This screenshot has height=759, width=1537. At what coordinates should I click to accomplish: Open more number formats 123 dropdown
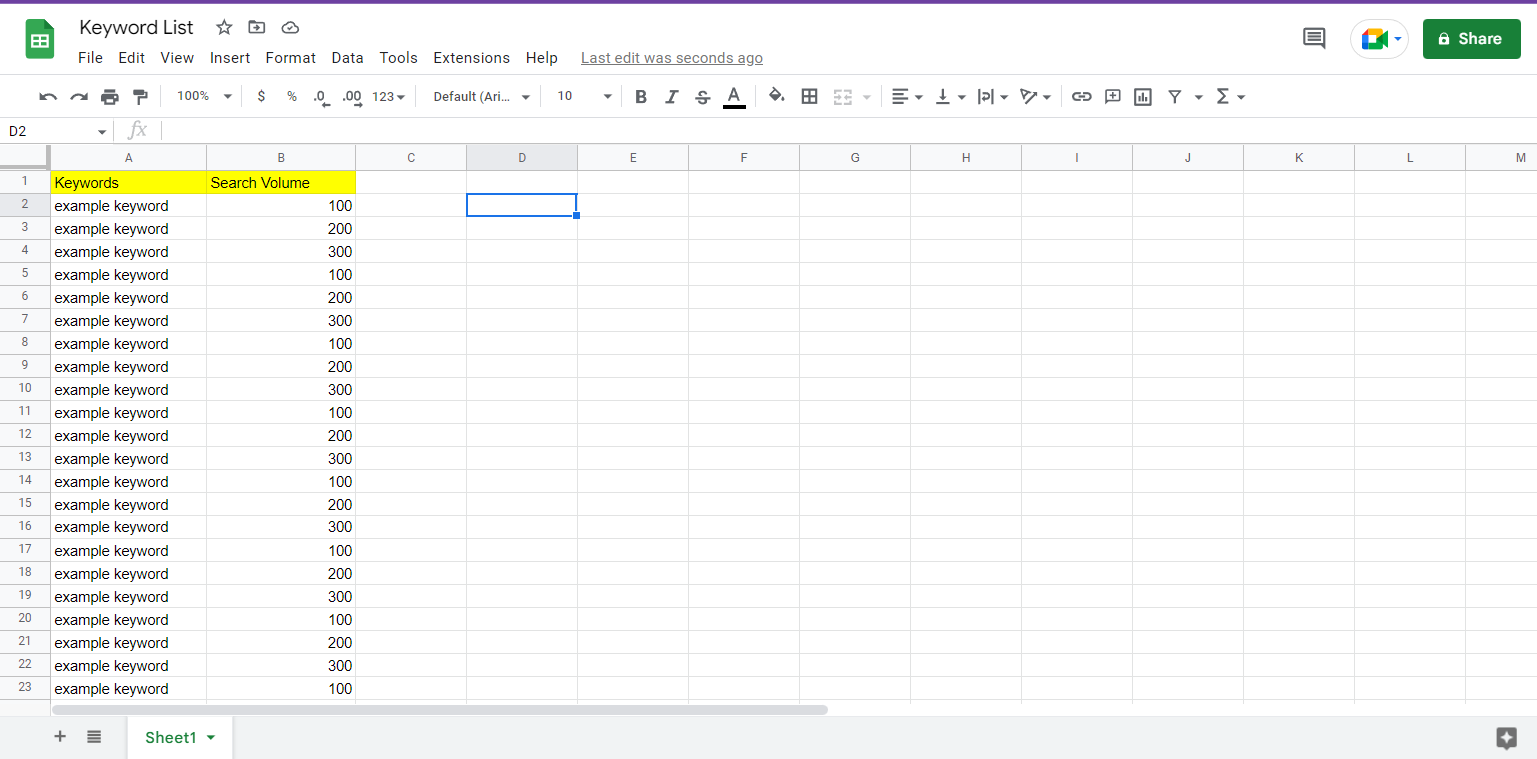coord(388,97)
